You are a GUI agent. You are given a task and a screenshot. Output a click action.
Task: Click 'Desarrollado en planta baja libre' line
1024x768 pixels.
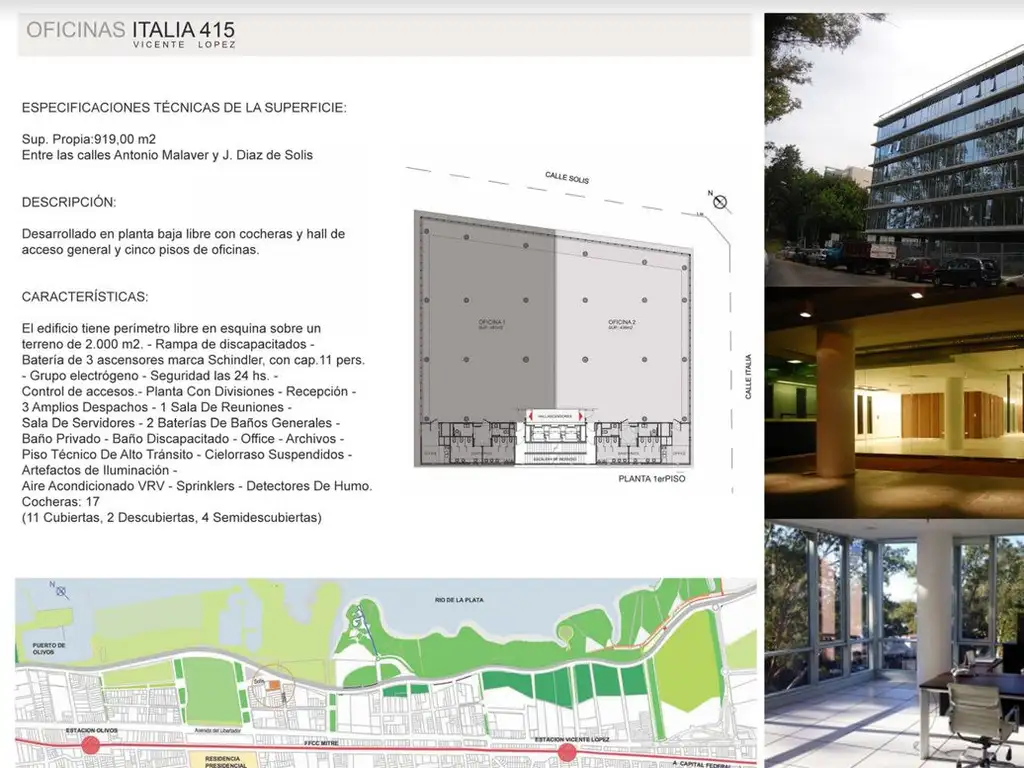pos(184,234)
